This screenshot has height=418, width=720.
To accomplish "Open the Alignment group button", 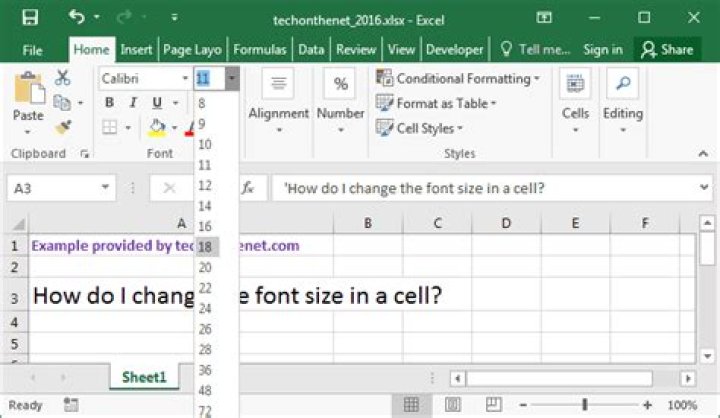I will [x=278, y=101].
